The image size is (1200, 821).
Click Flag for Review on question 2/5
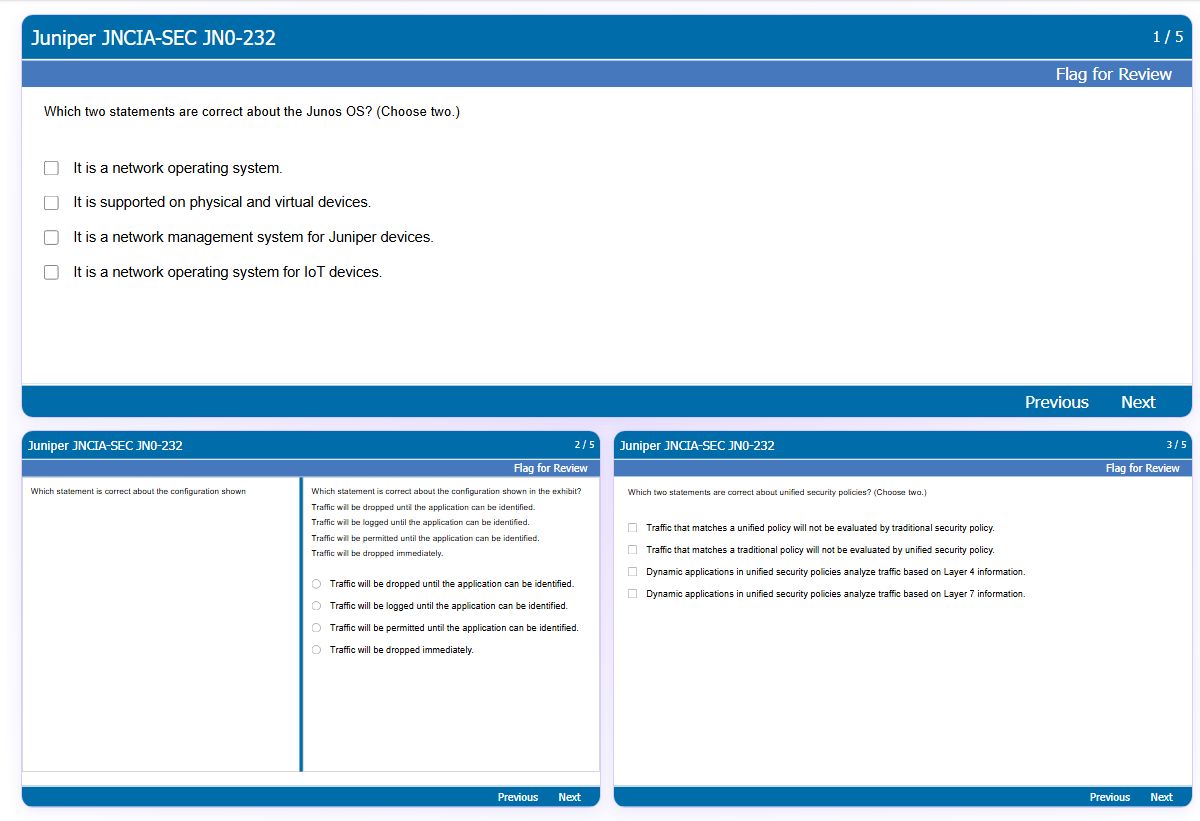click(x=550, y=468)
